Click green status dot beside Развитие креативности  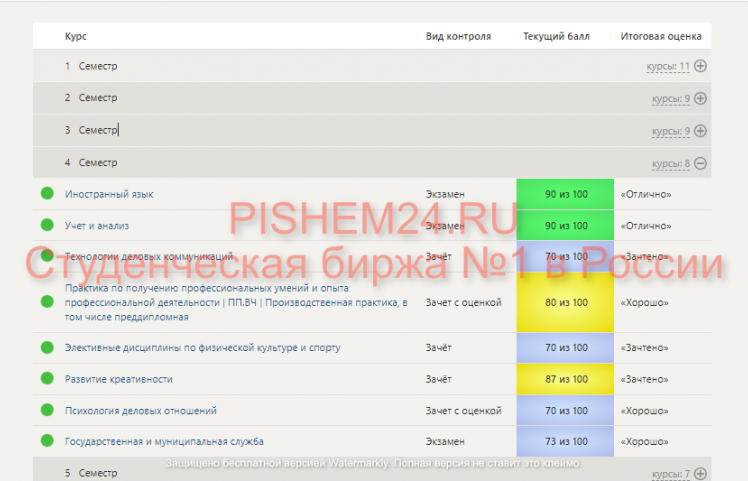pos(47,379)
